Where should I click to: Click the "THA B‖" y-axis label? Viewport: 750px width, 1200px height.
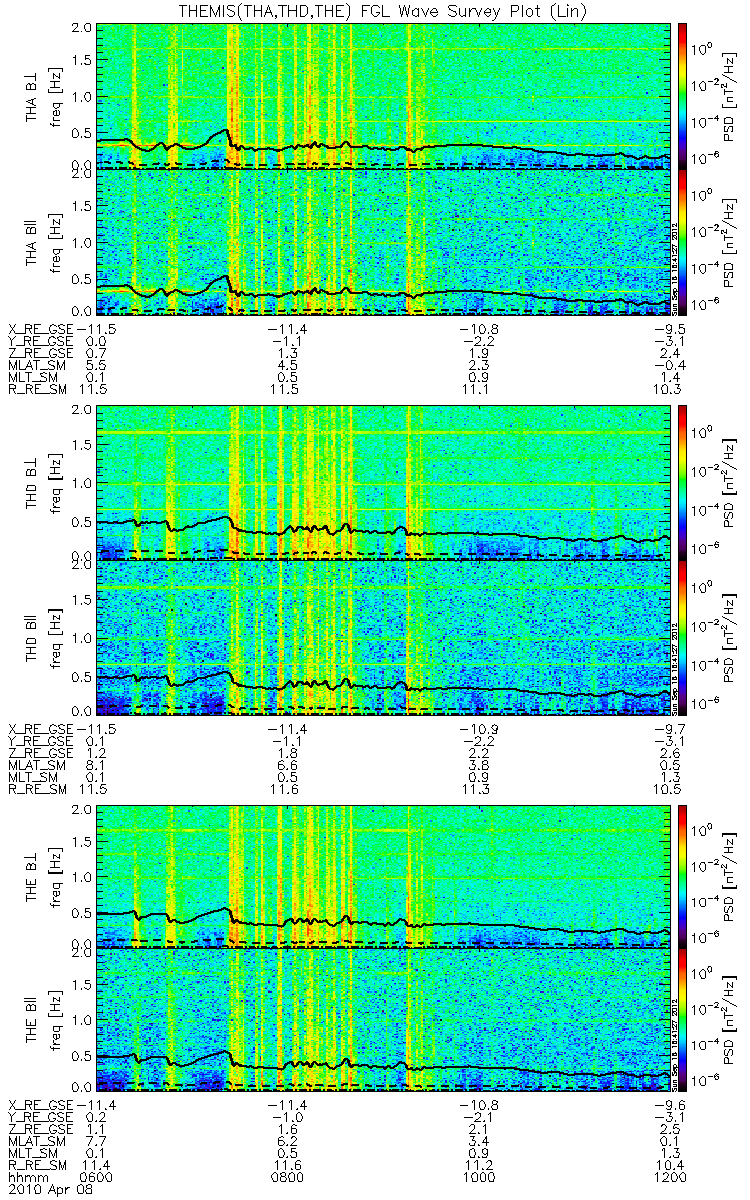31,242
